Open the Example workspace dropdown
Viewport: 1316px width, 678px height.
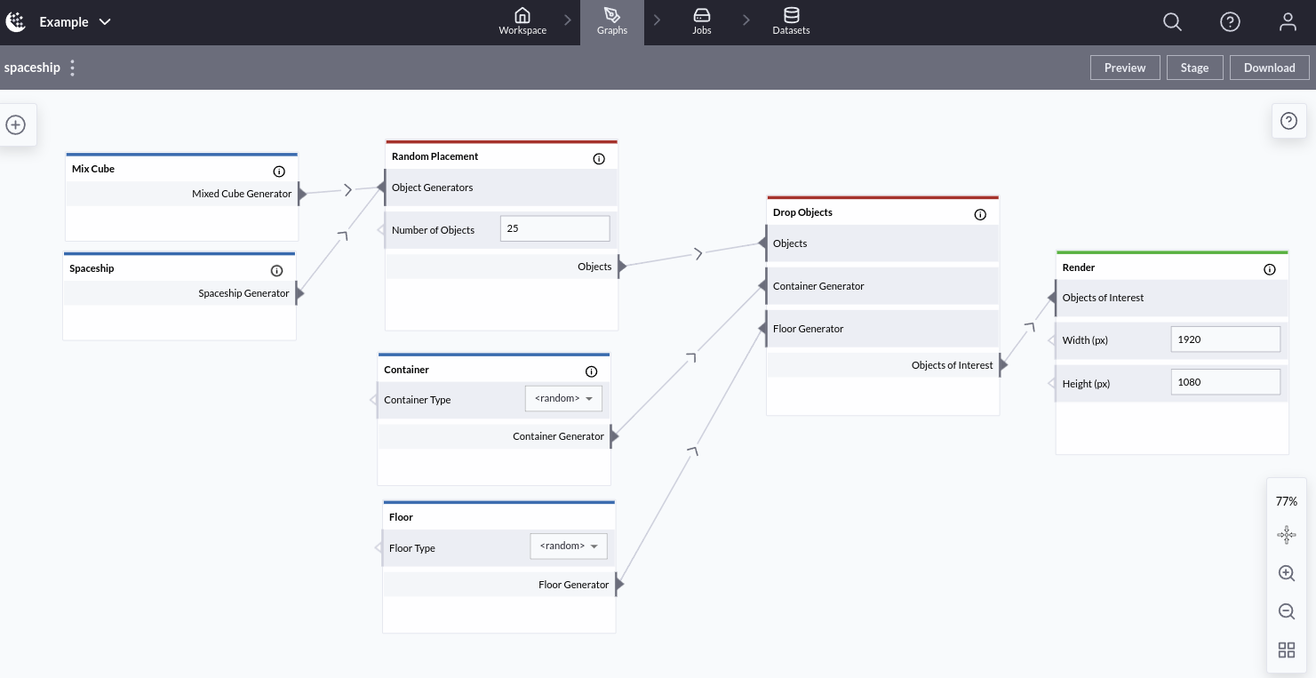(75, 22)
